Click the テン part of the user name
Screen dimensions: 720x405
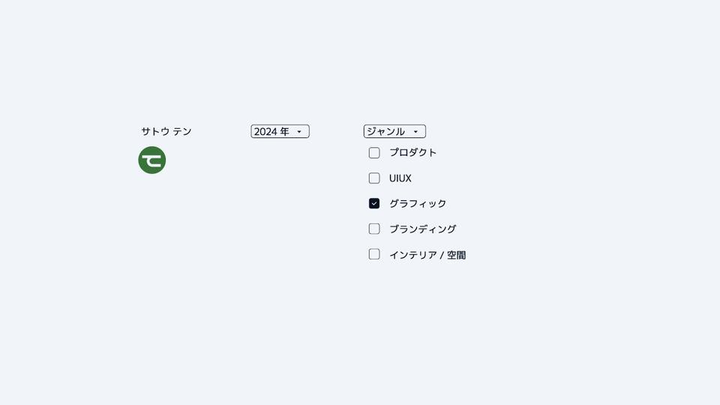click(182, 132)
